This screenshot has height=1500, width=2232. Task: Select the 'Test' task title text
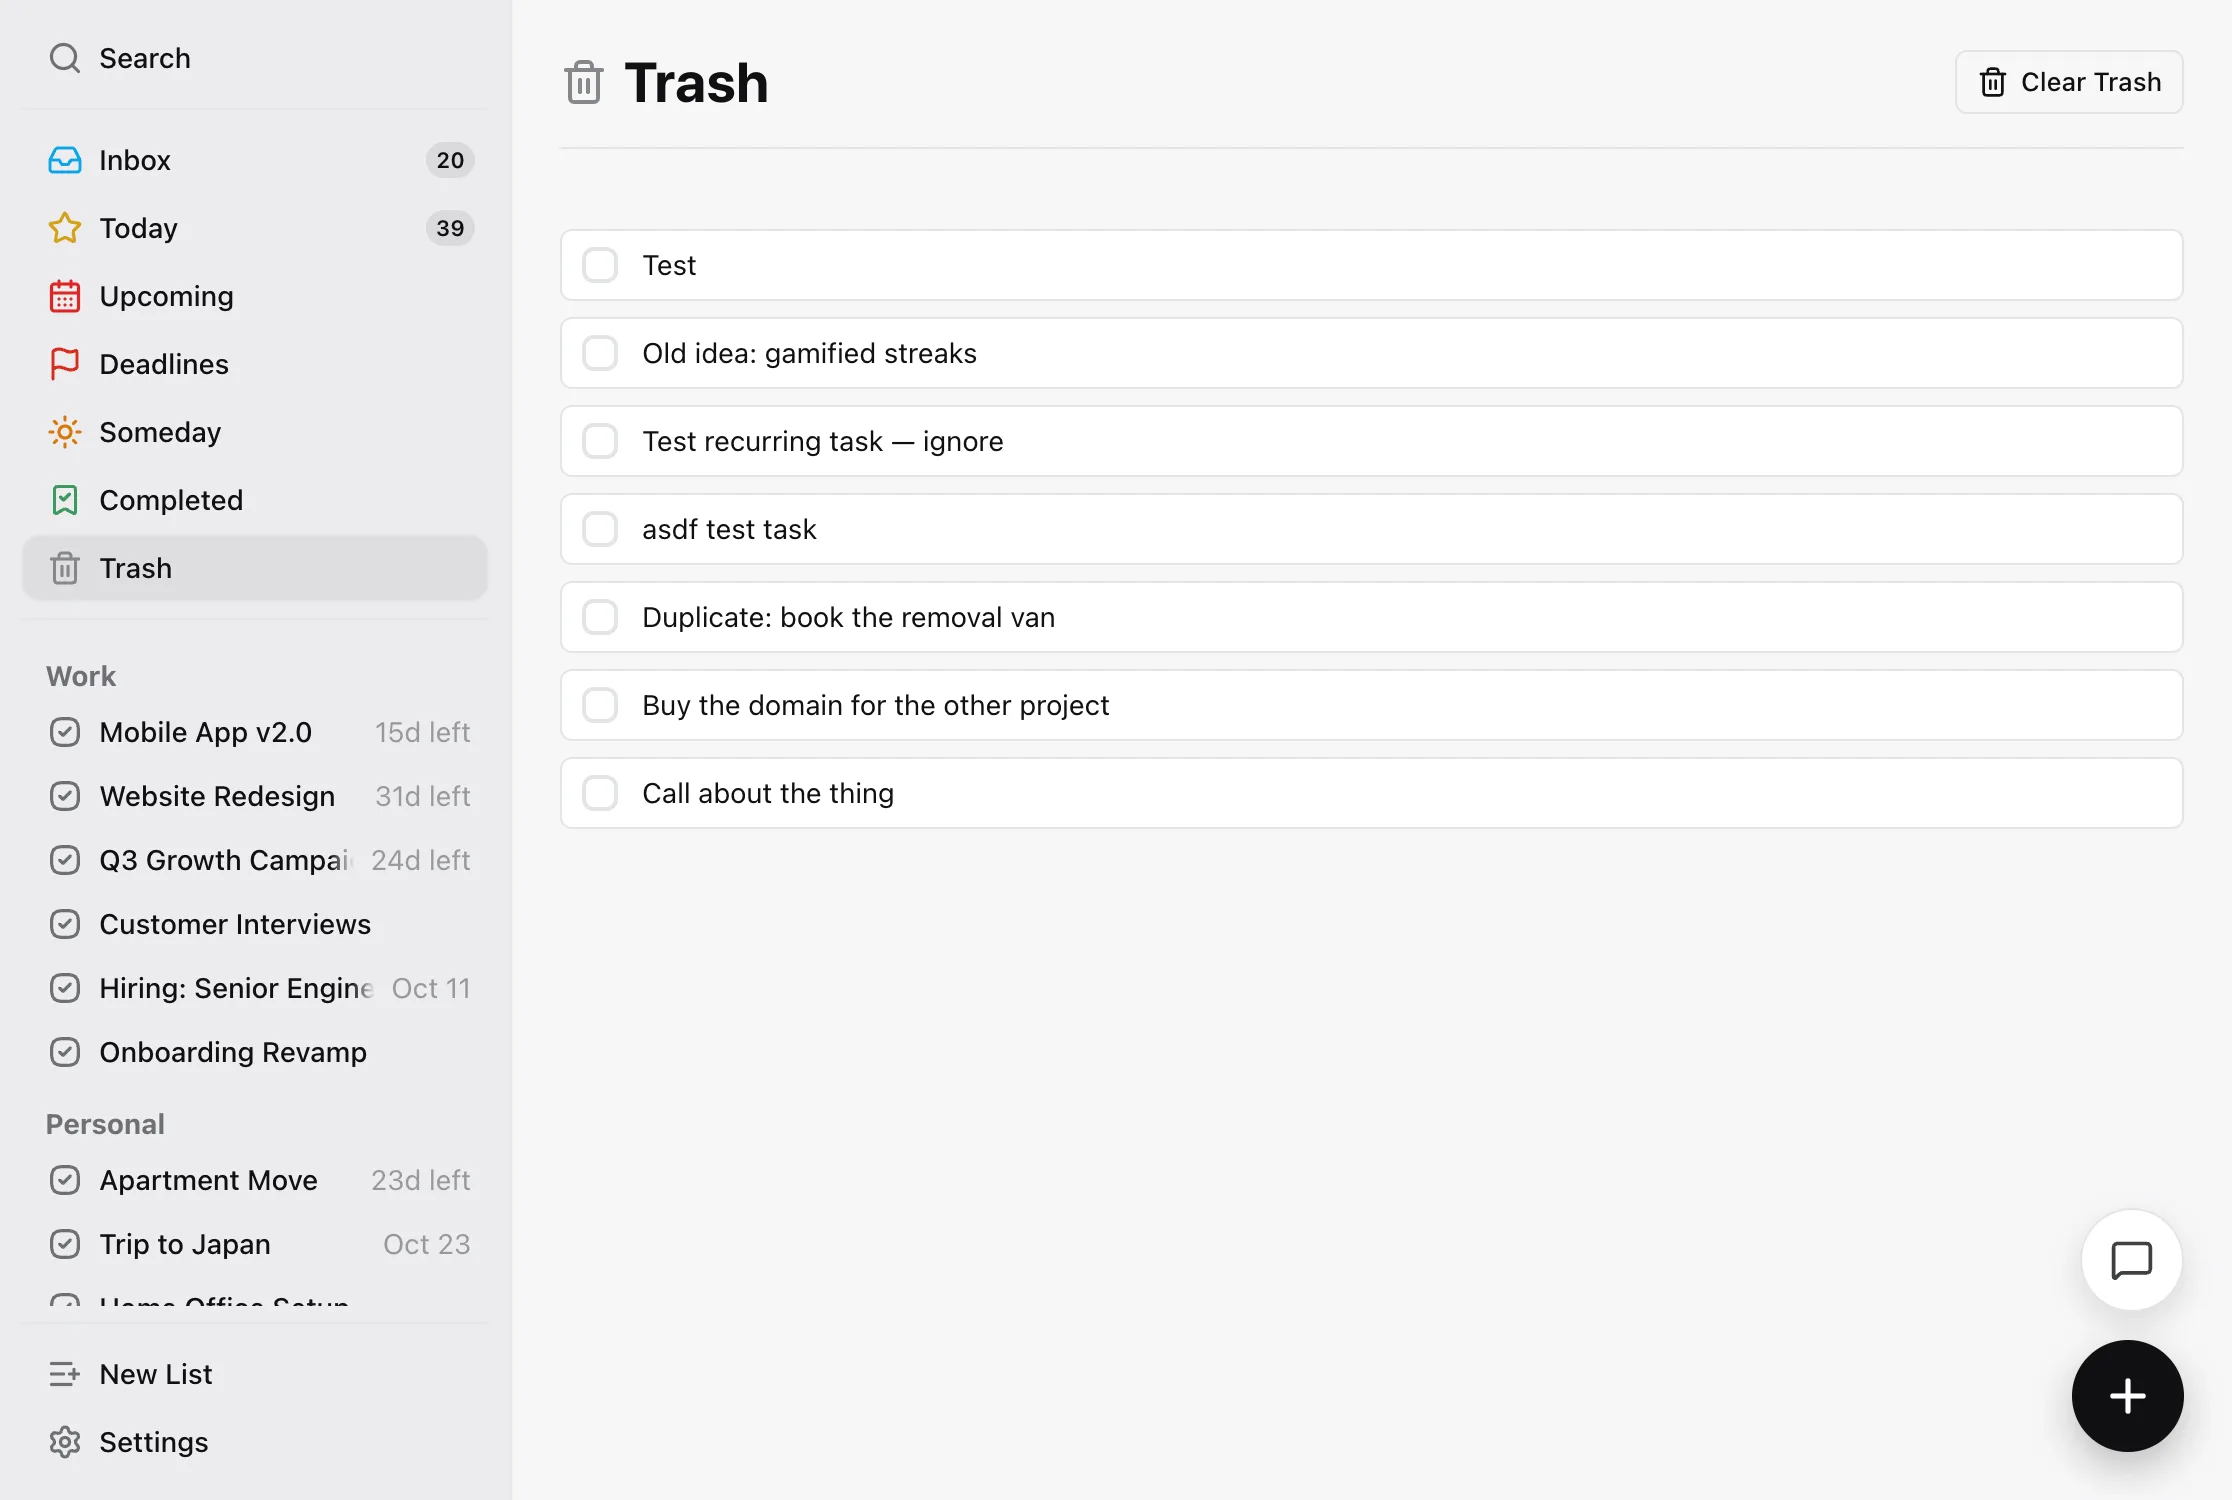tap(669, 265)
